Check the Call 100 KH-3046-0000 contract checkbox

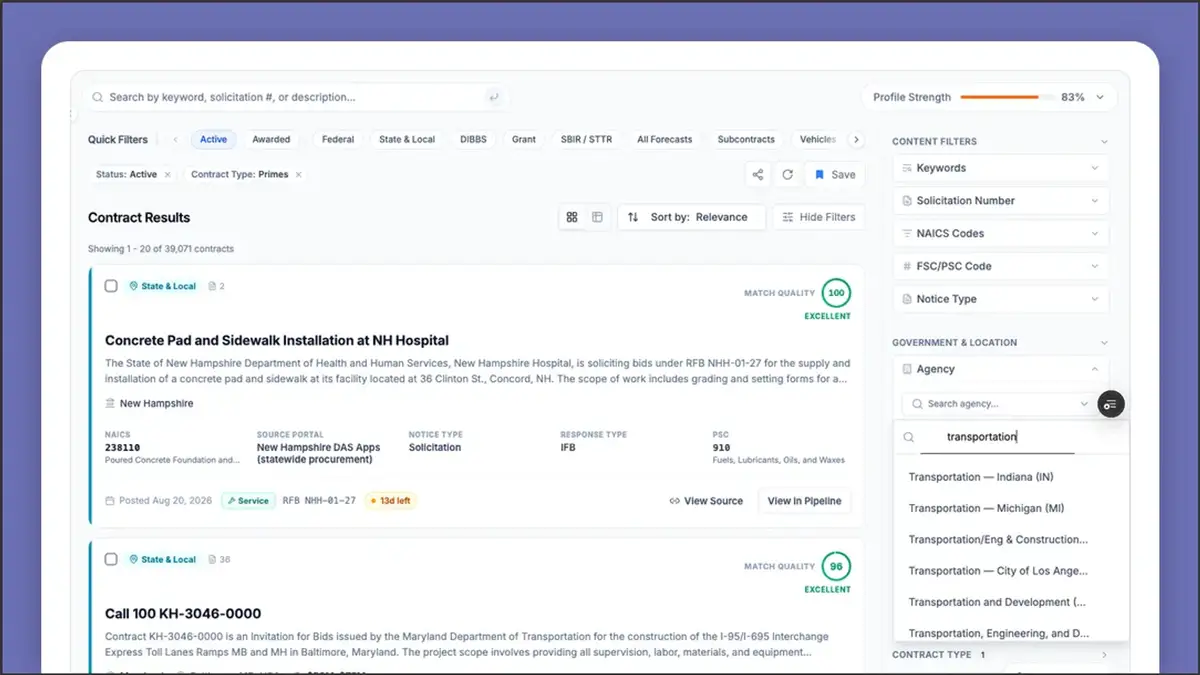111,559
